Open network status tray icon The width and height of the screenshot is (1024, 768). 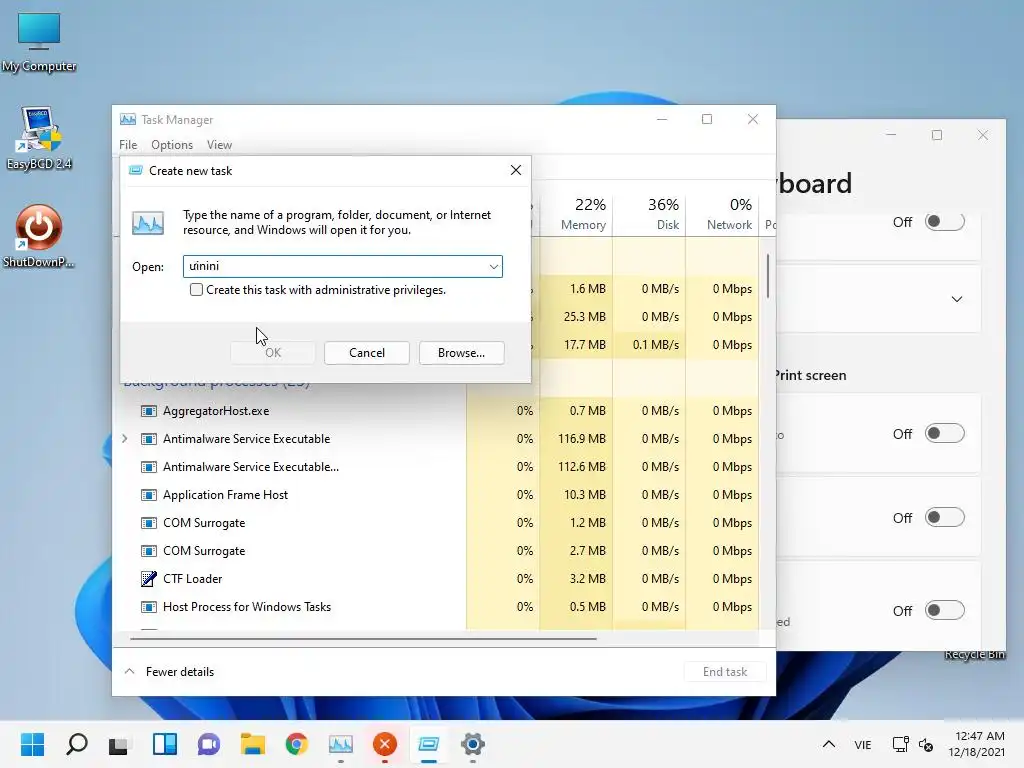click(901, 744)
